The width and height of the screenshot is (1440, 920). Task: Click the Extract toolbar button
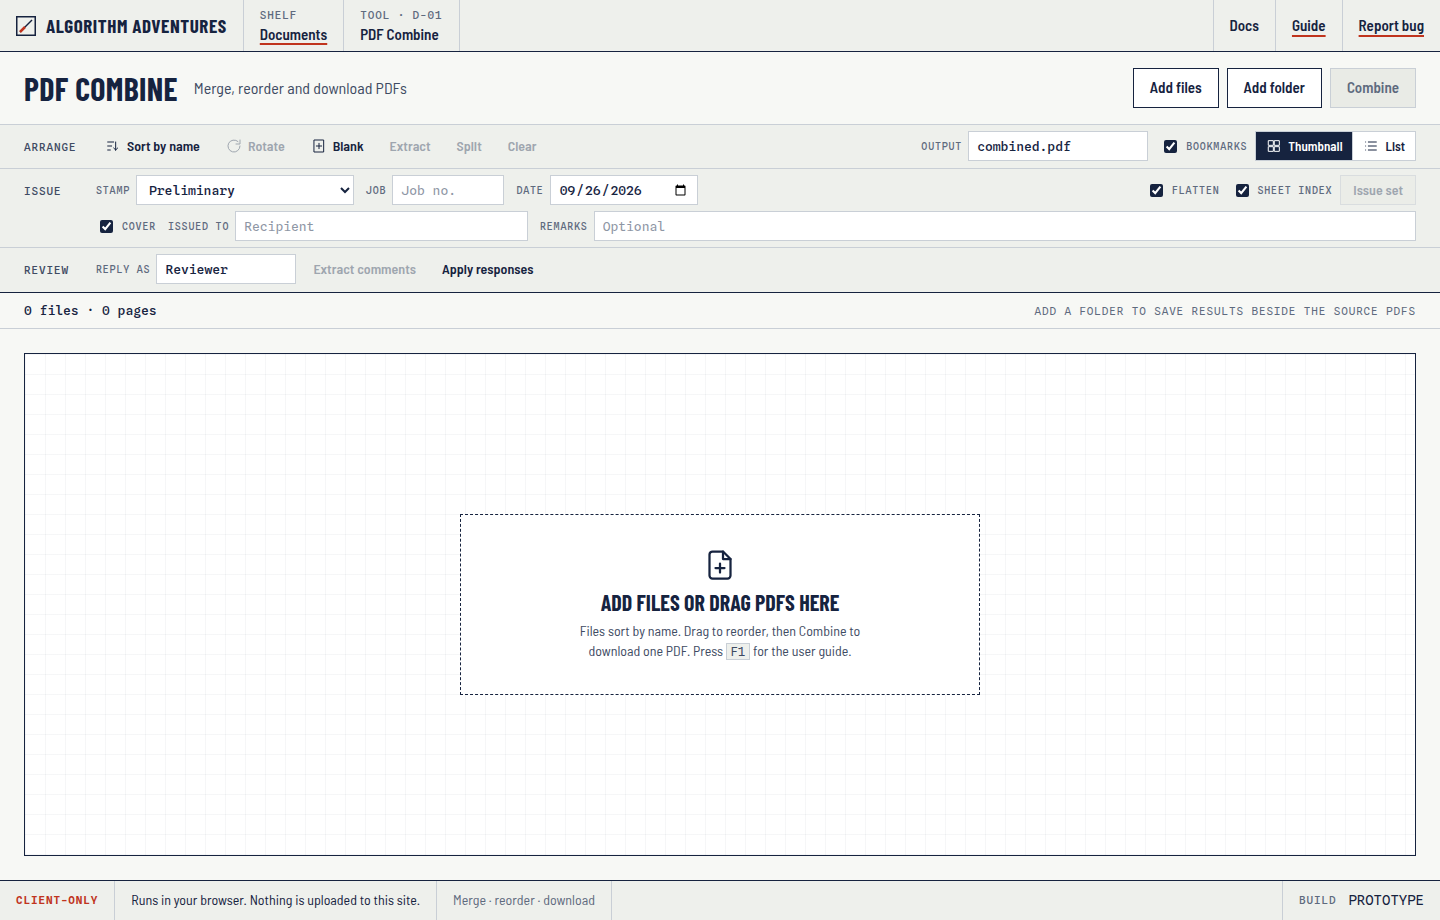click(410, 146)
